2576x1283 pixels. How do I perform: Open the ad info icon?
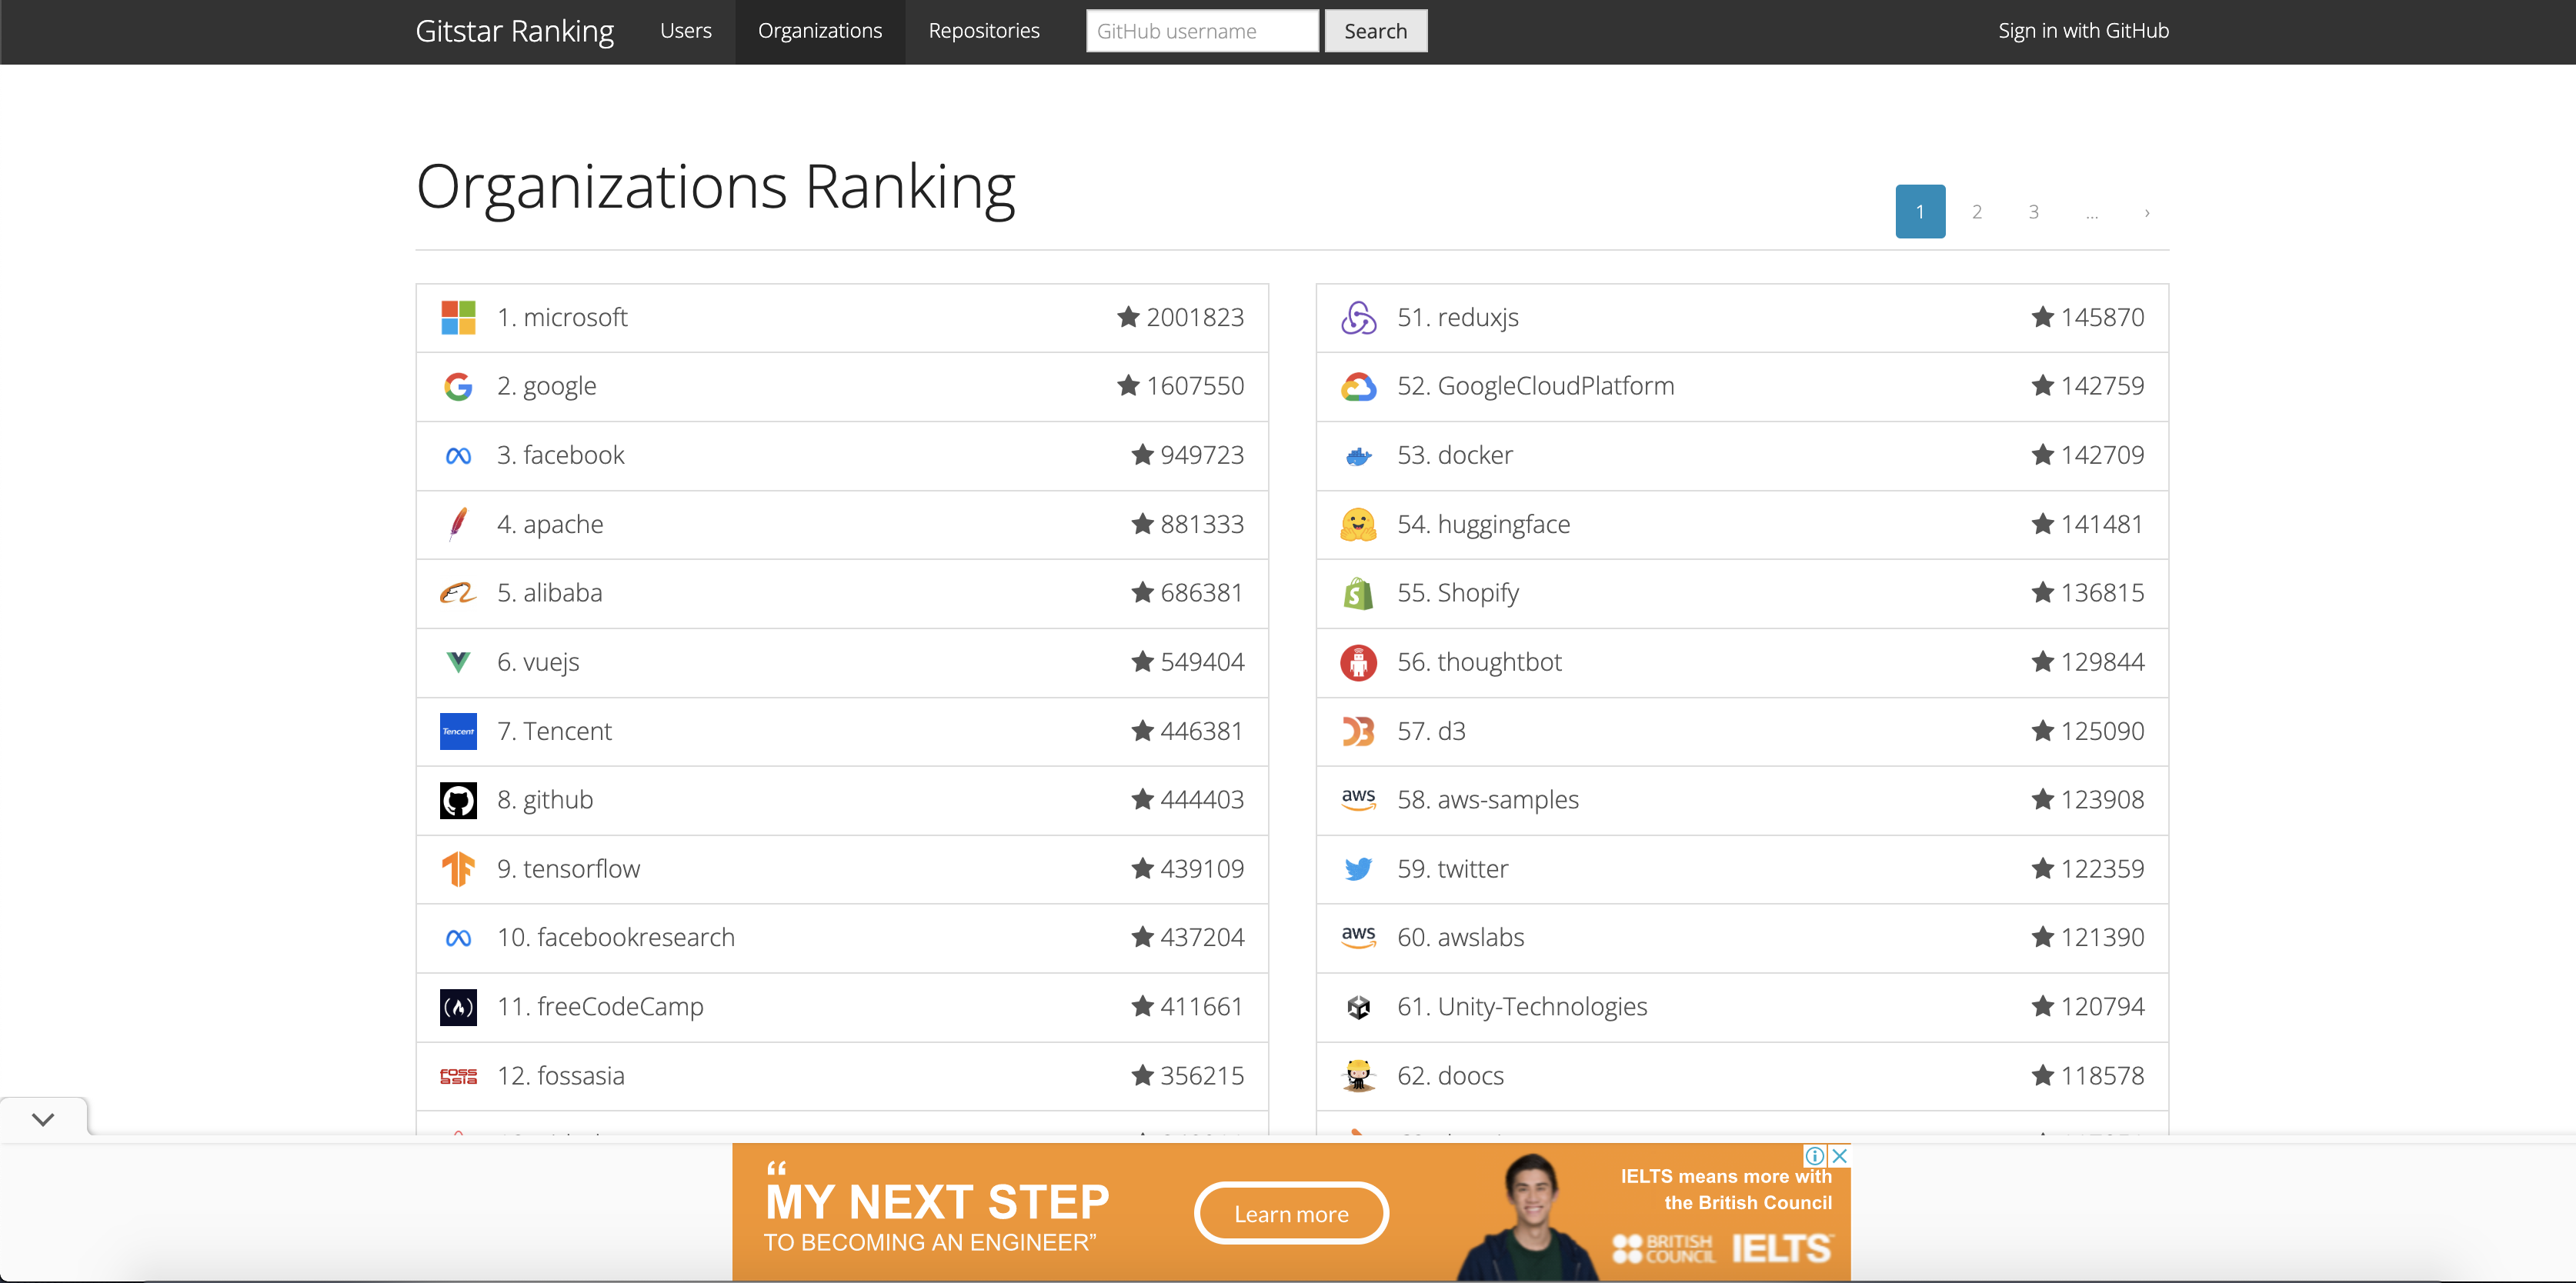1814,1155
